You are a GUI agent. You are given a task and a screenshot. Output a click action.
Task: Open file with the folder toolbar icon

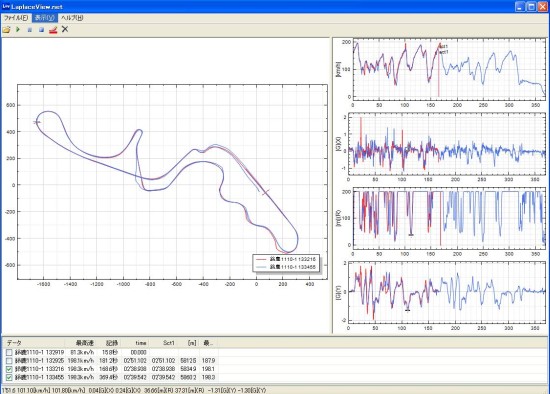(x=6, y=30)
